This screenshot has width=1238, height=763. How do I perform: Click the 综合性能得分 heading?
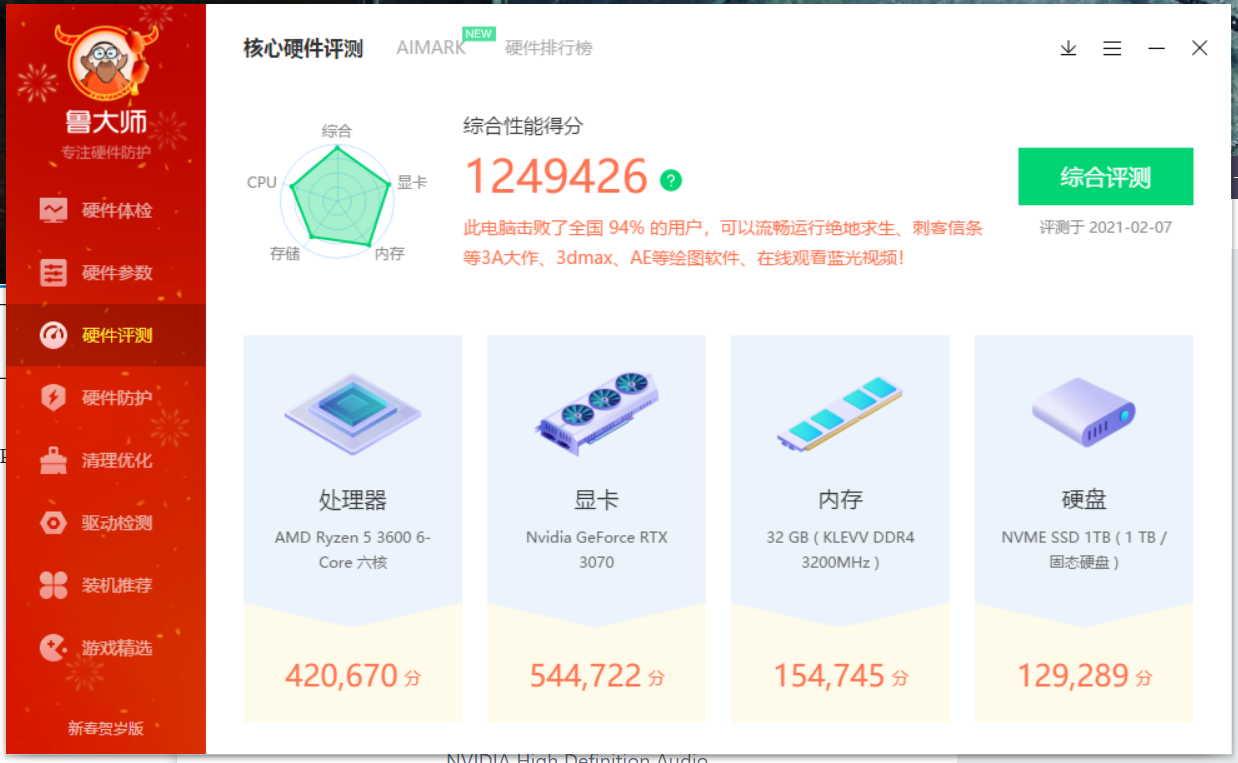click(523, 126)
